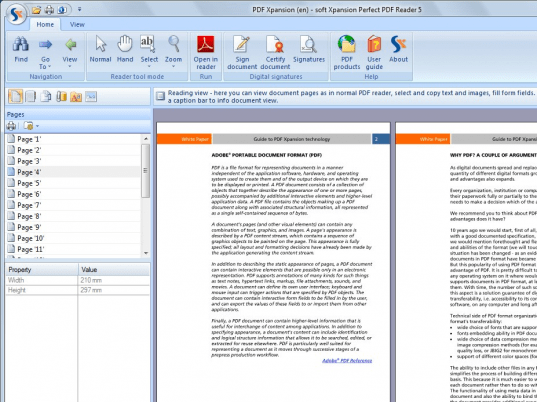Click the Property column header
This screenshot has height=402, width=537.
pyautogui.click(x=42, y=269)
